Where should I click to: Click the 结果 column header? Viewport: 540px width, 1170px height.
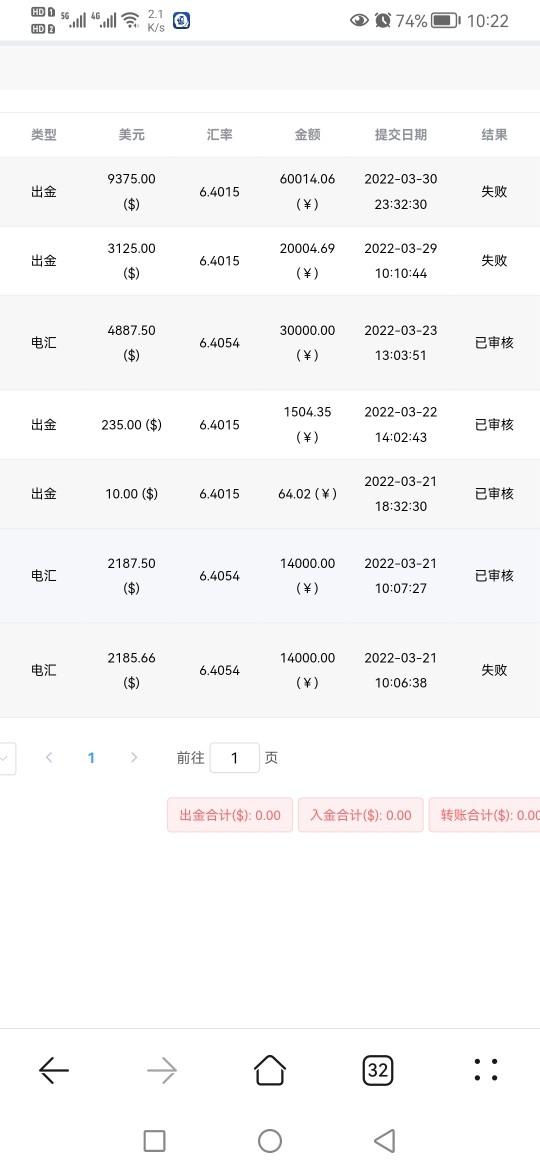494,135
